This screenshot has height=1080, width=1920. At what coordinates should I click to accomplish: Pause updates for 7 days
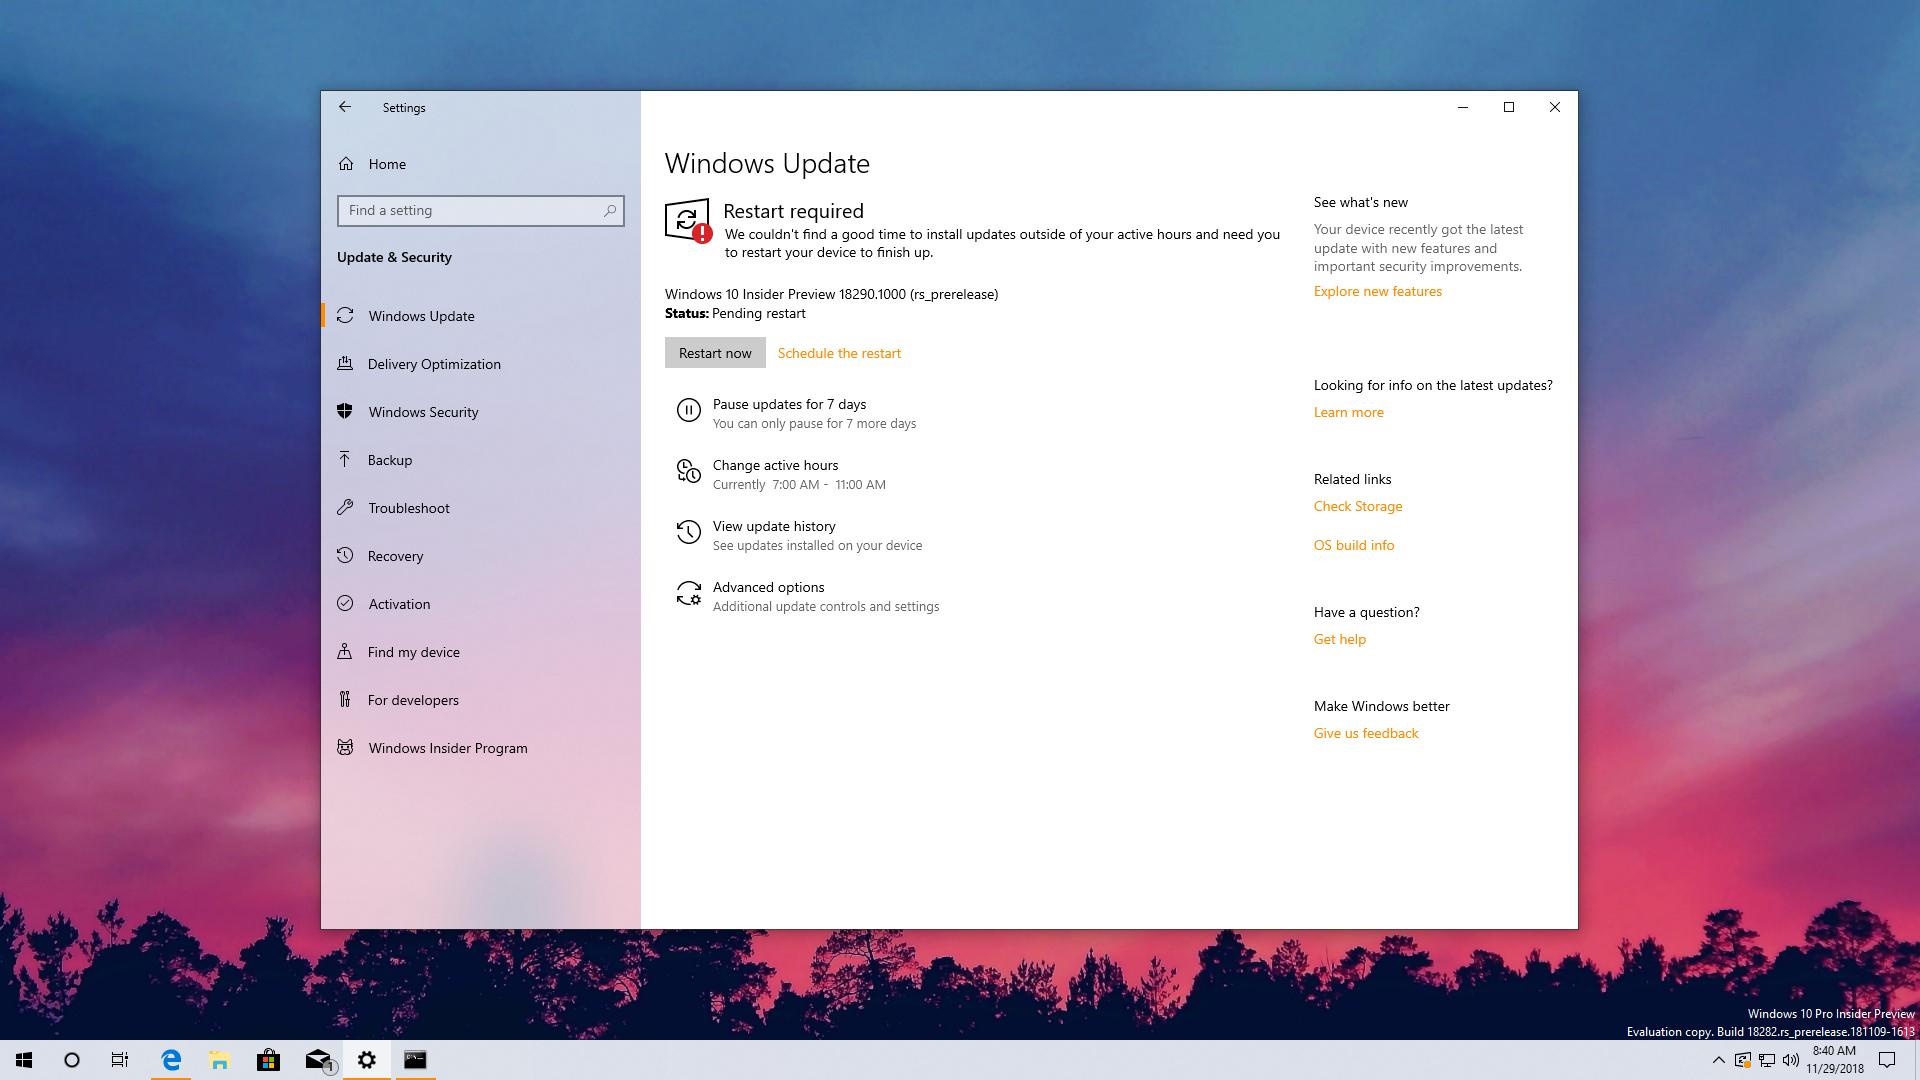pos(789,404)
